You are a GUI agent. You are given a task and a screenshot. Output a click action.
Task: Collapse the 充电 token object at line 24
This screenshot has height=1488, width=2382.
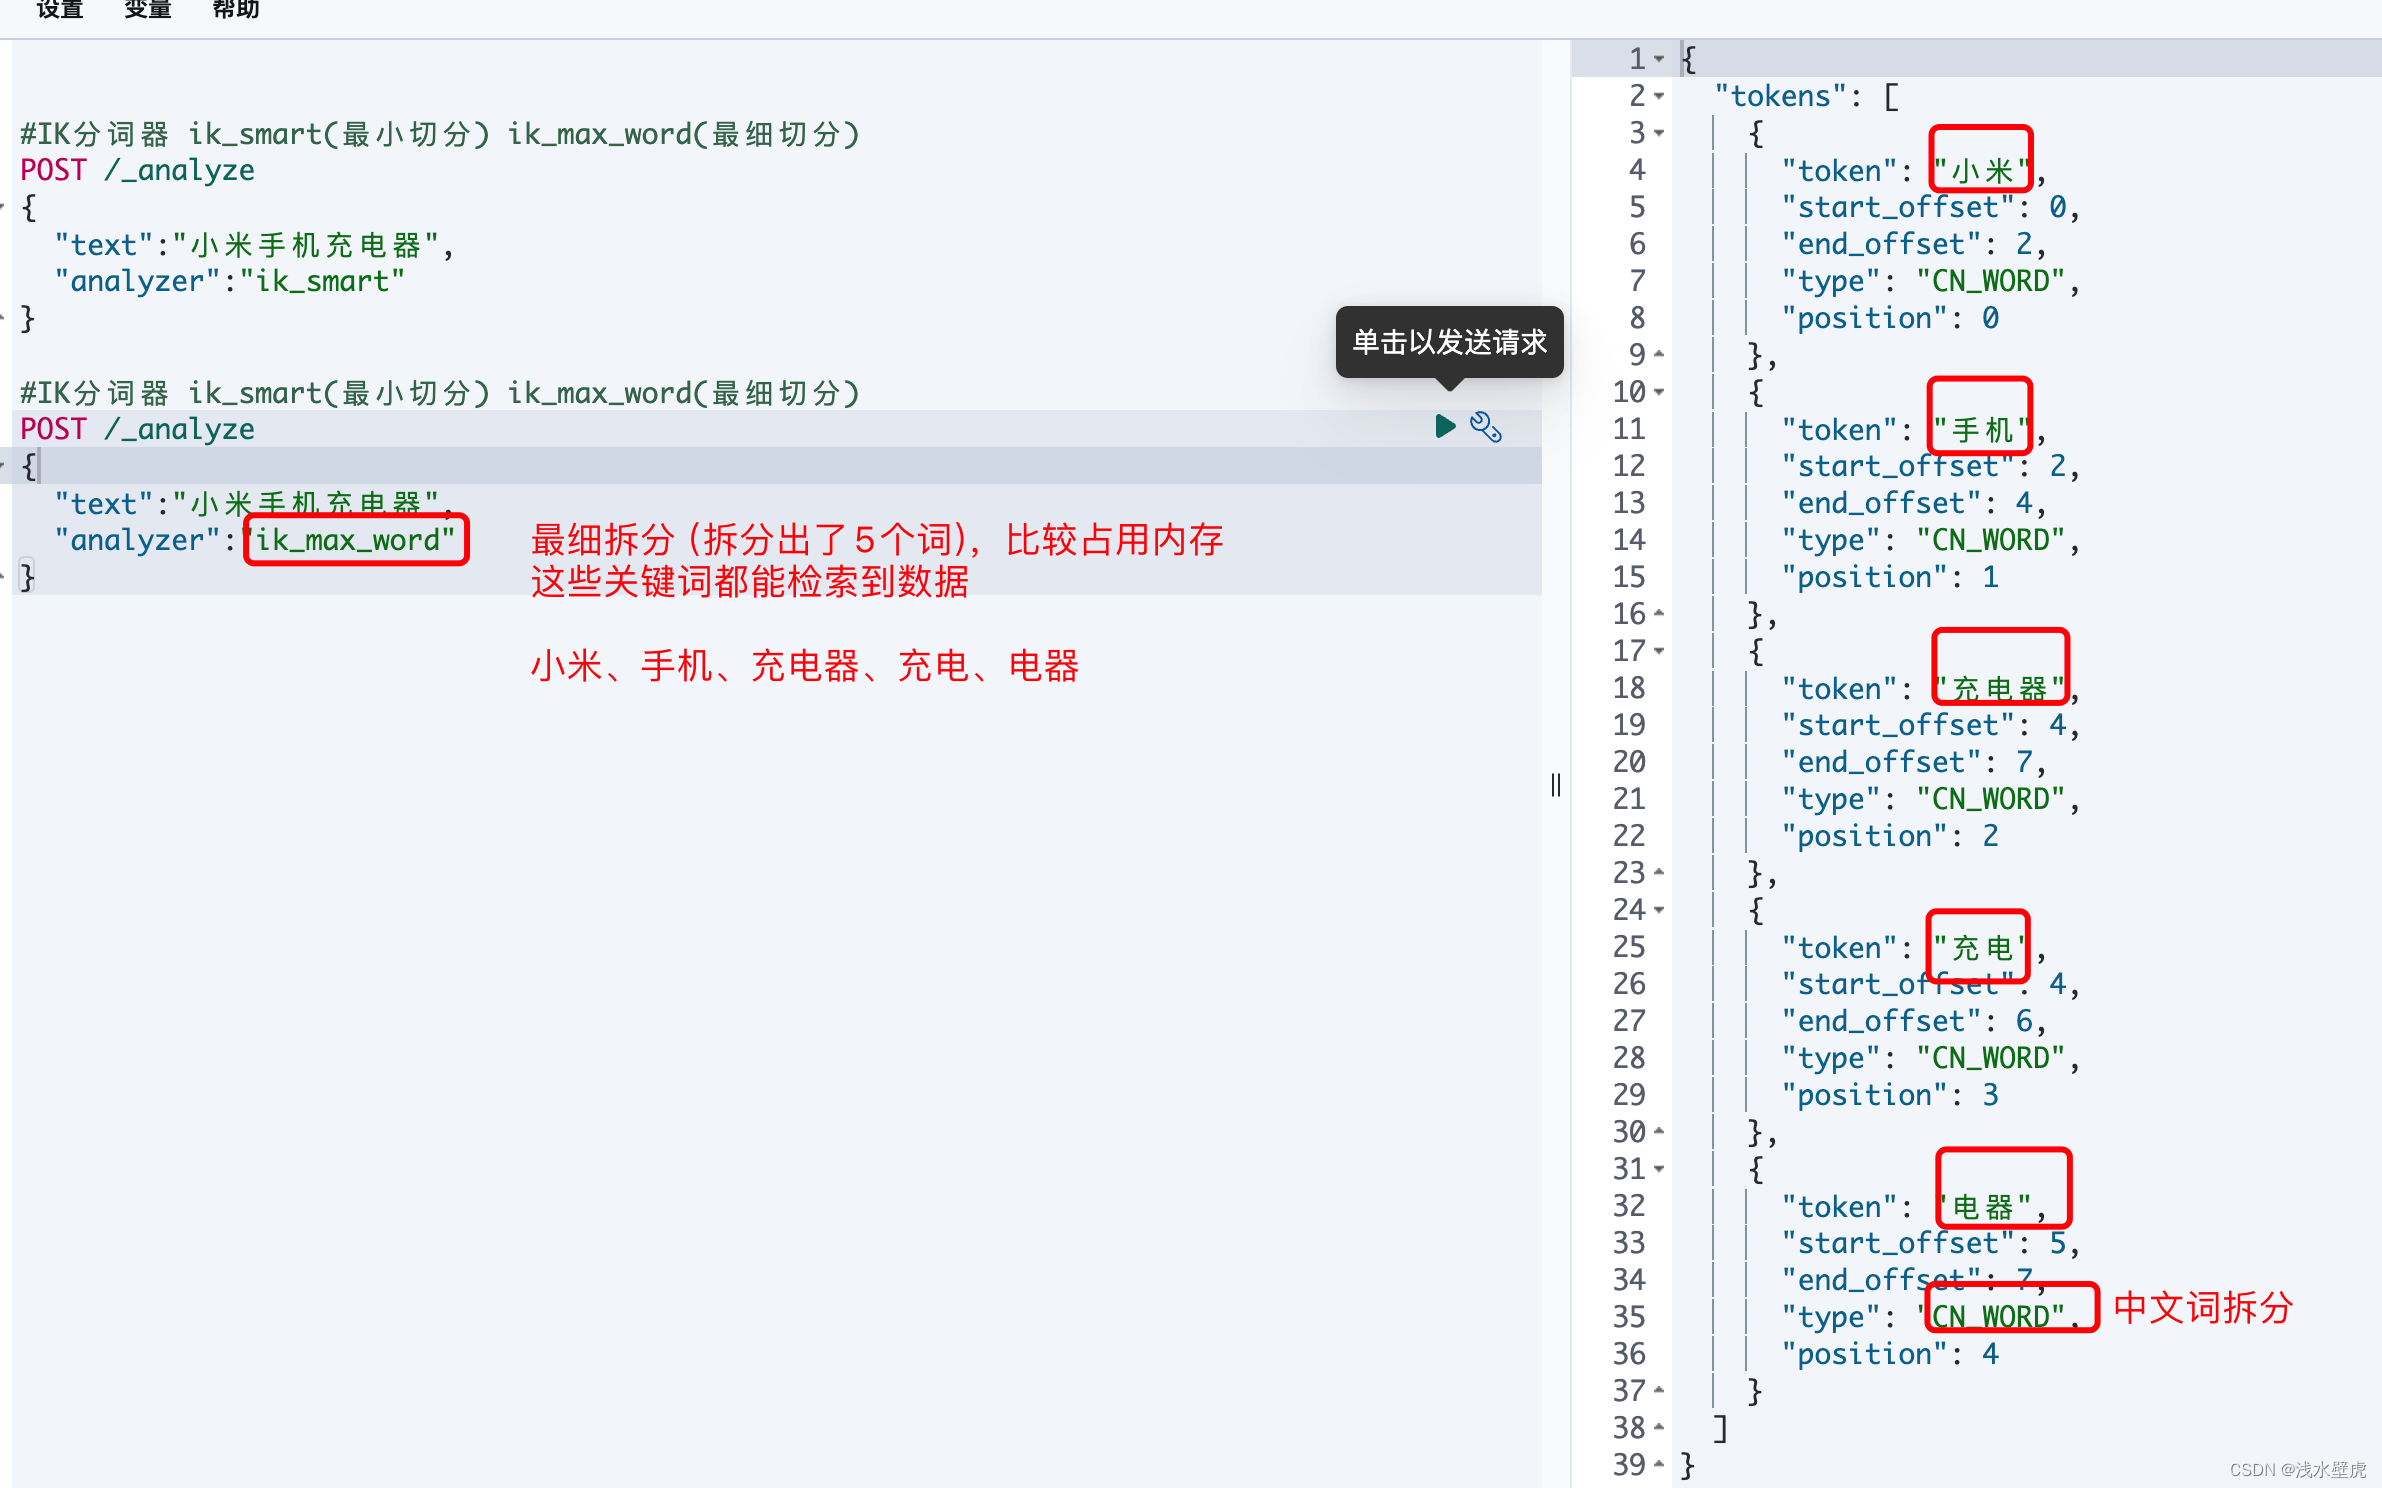(x=1659, y=910)
